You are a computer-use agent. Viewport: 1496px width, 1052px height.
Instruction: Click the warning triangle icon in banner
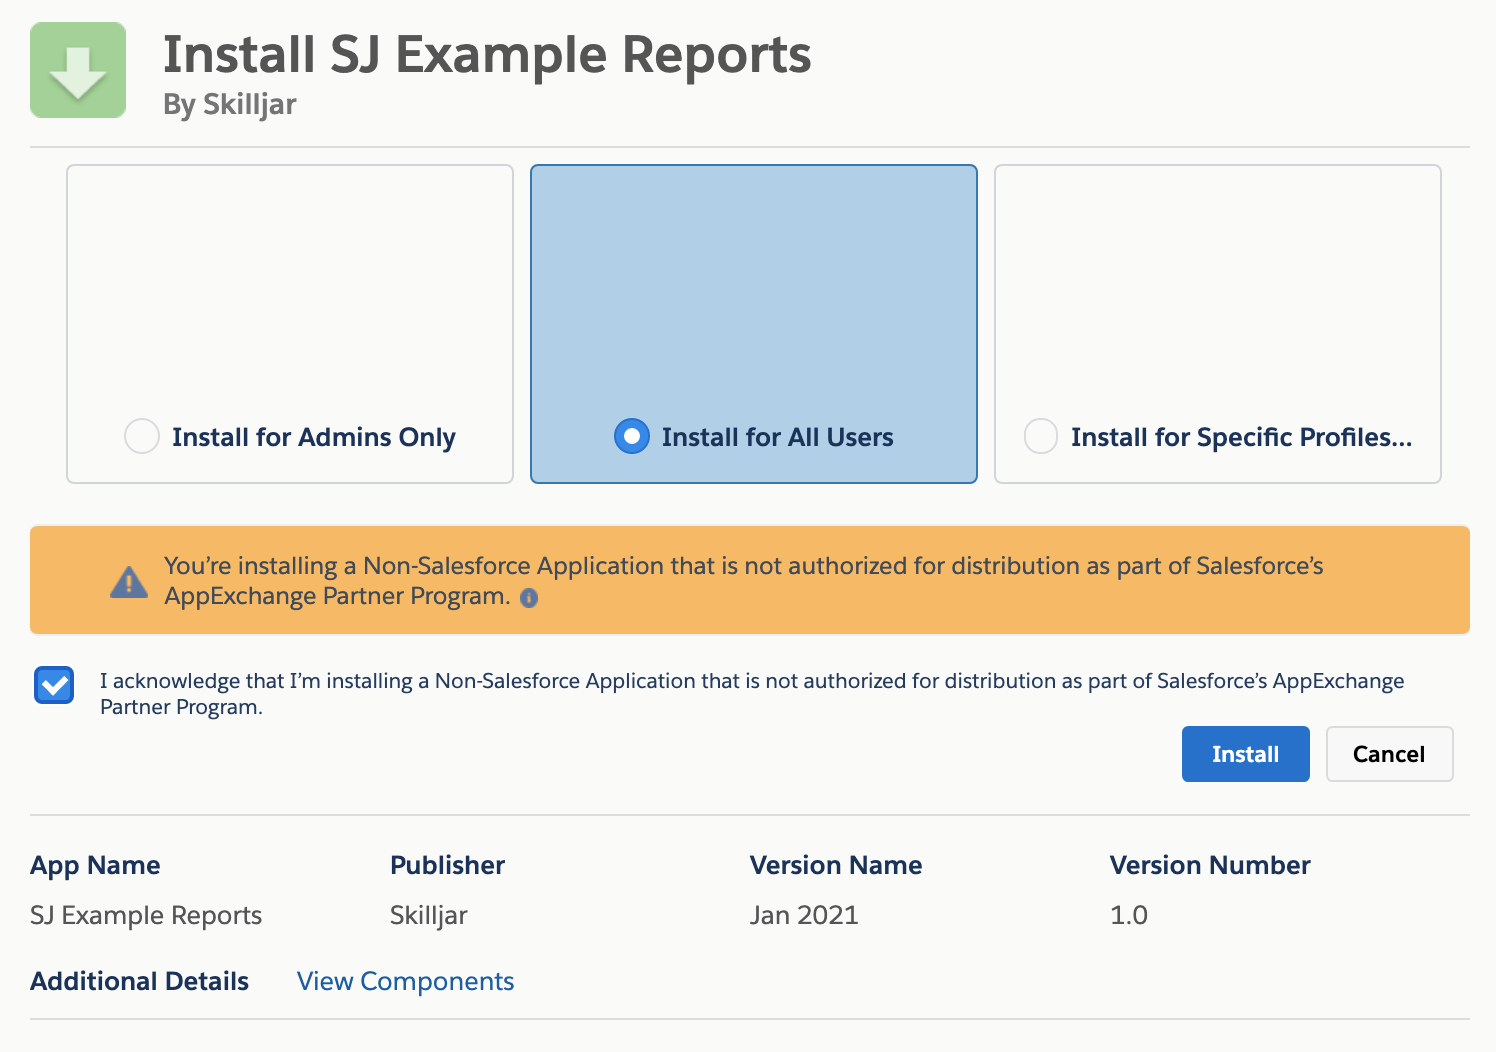[x=128, y=582]
